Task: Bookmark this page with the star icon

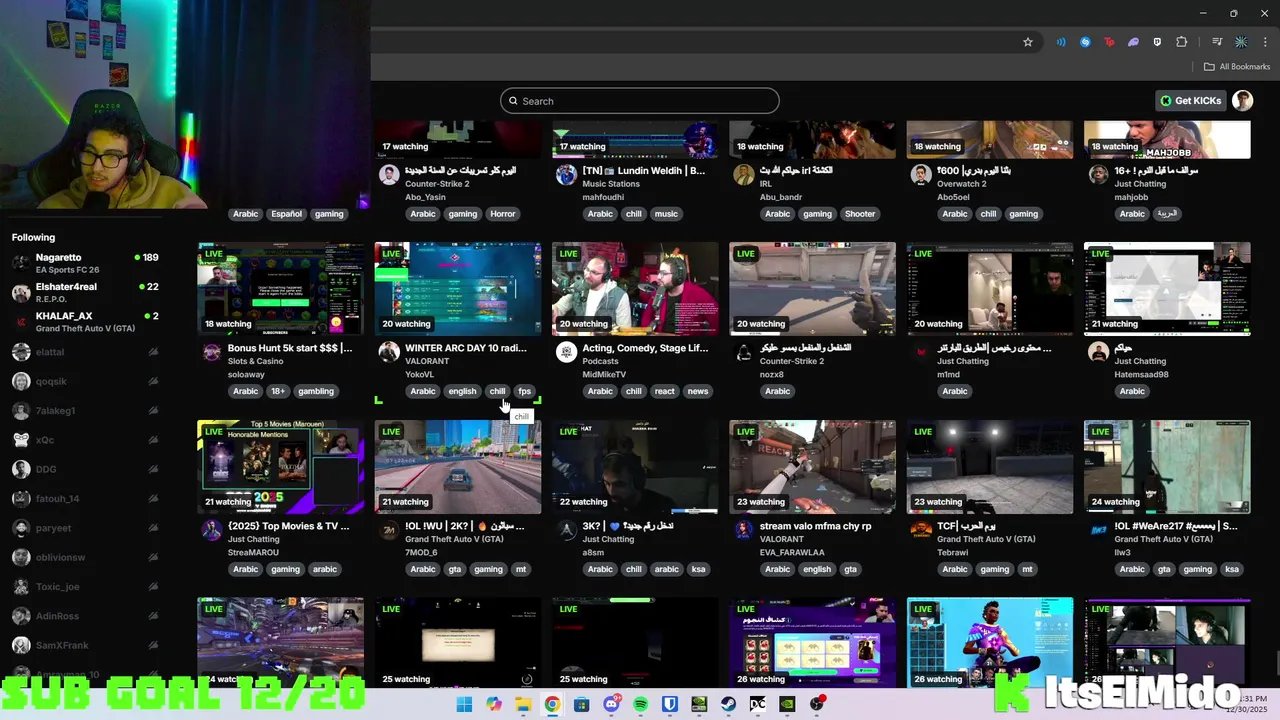Action: coord(1027,42)
